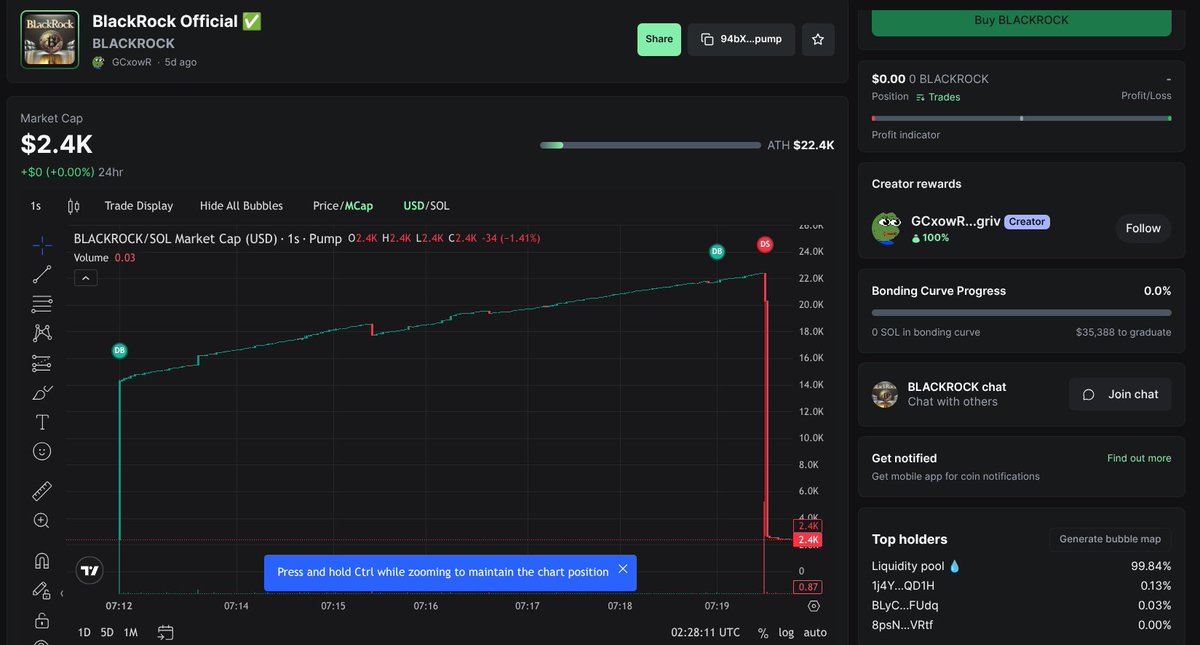Screen dimensions: 1200x645
Task: Add coin to favorites with star
Action: click(818, 39)
